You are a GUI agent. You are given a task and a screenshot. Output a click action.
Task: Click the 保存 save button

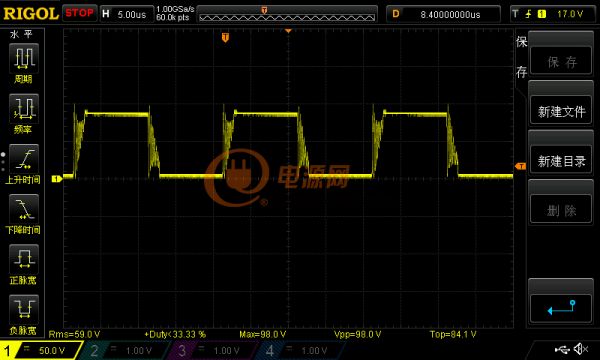pyautogui.click(x=561, y=60)
